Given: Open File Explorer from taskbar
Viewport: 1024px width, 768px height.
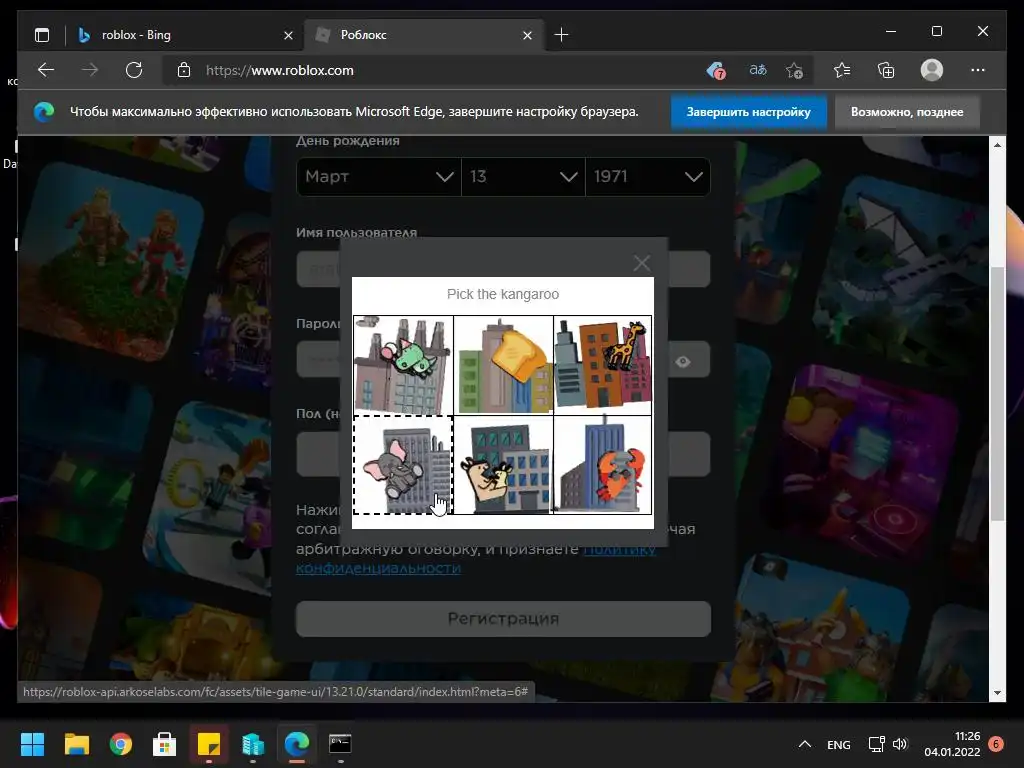Looking at the screenshot, I should (76, 744).
